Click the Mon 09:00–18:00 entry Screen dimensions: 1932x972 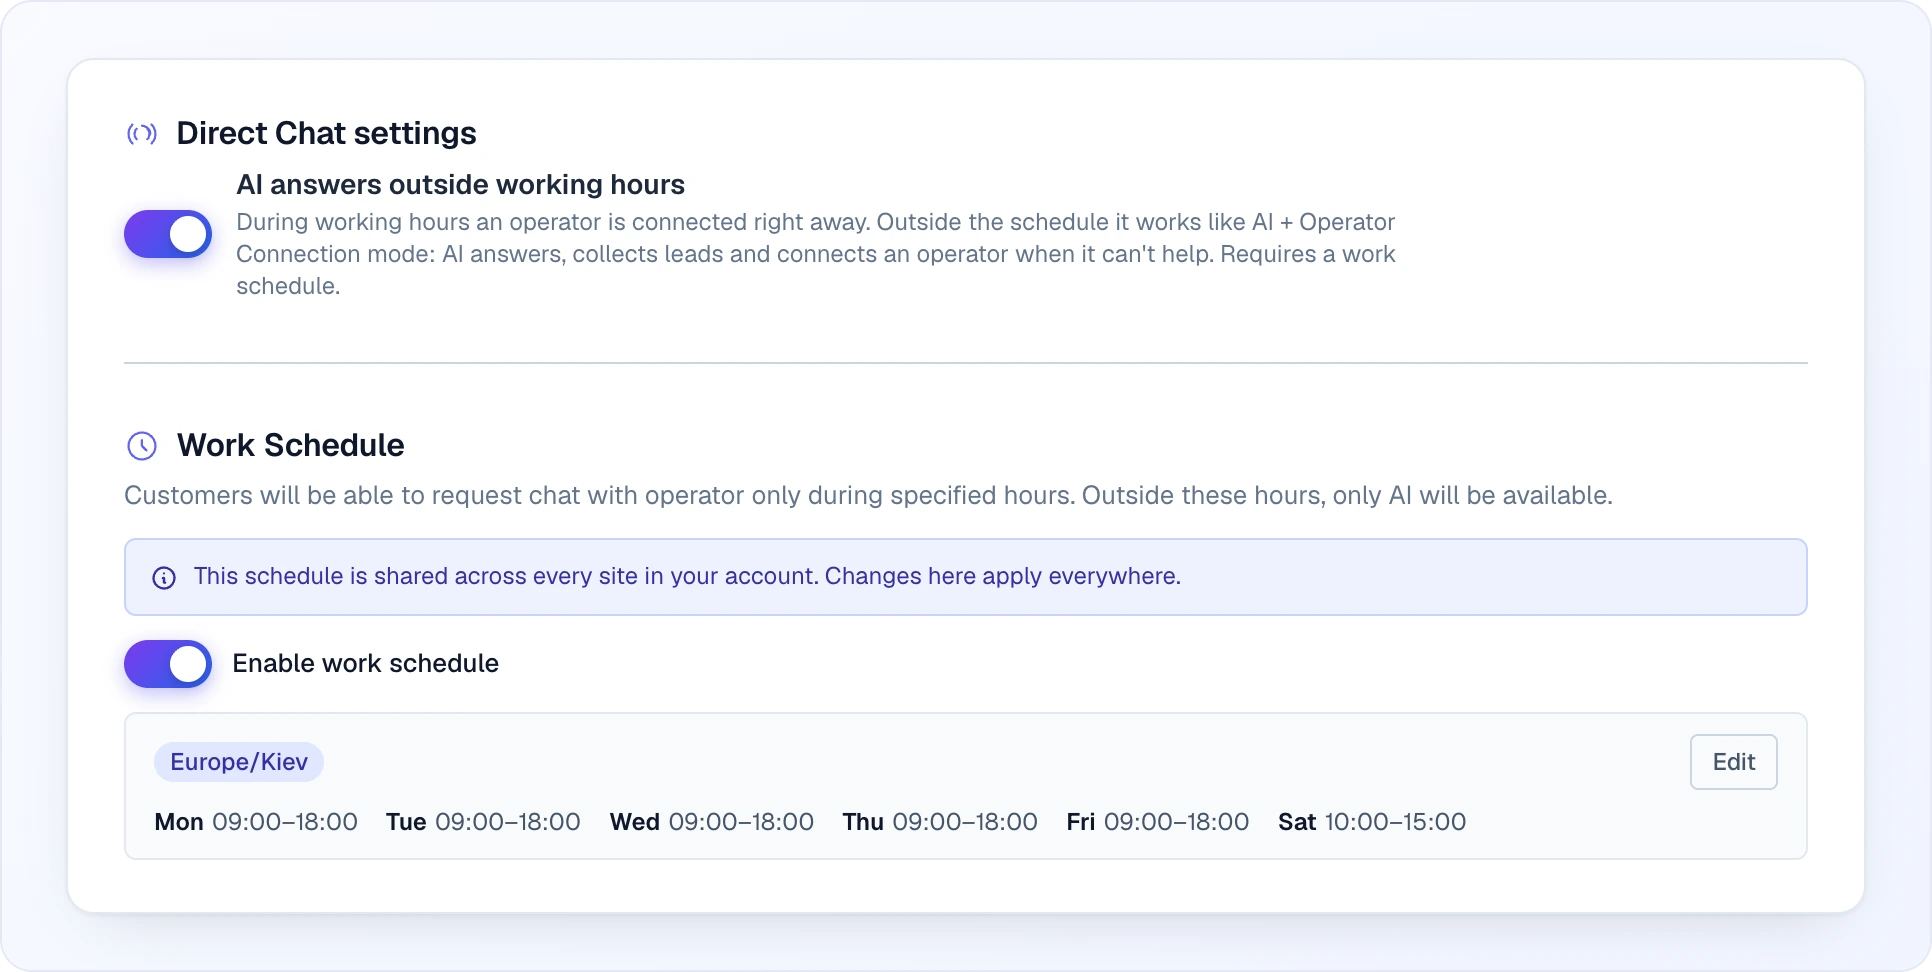[256, 822]
